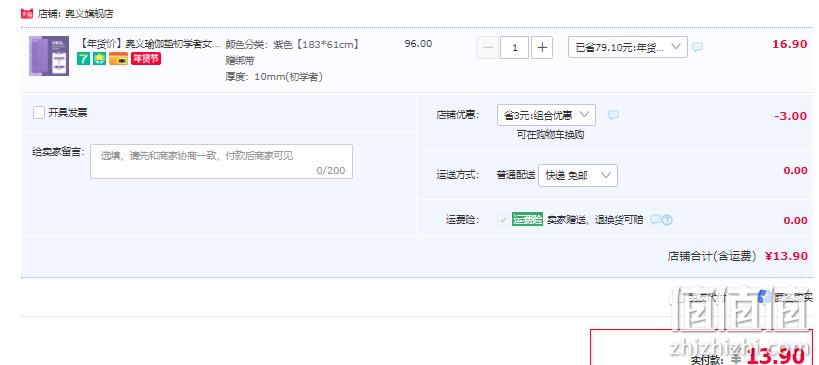The width and height of the screenshot is (819, 365).
Task: Click the 可在购物车换购 text
Action: (551, 135)
